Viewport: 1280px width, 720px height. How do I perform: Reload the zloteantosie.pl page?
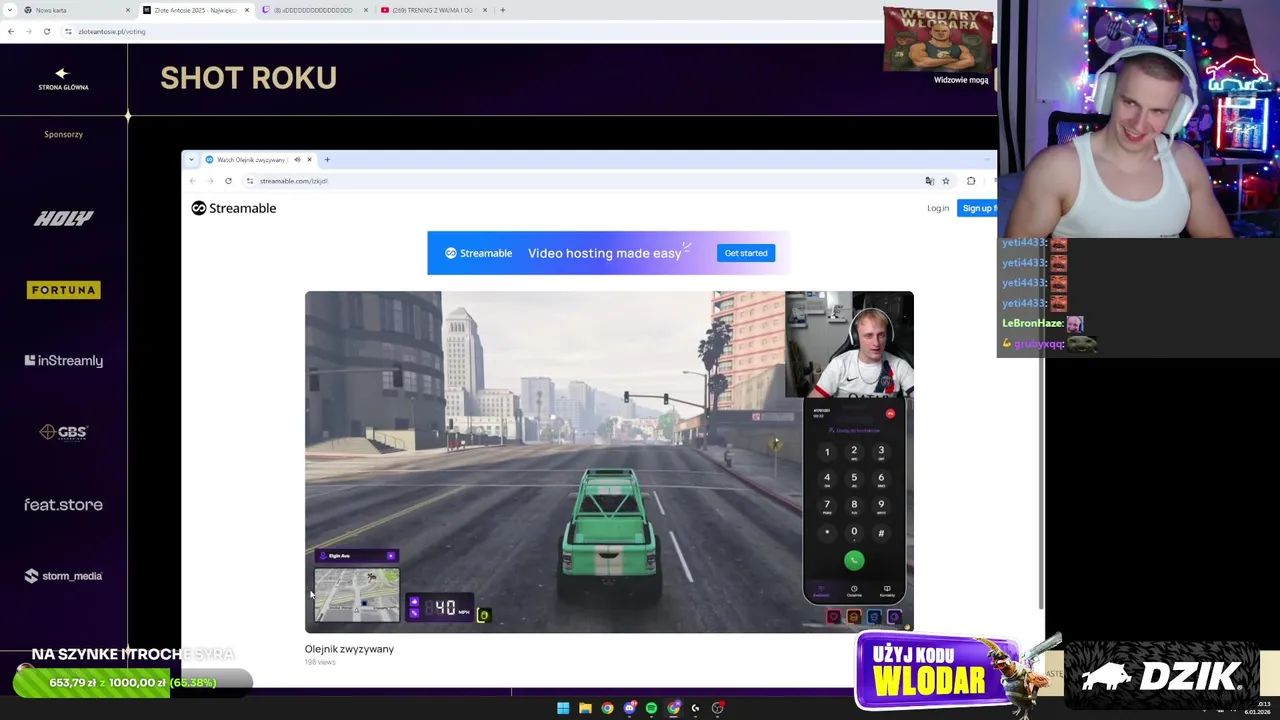point(46,31)
